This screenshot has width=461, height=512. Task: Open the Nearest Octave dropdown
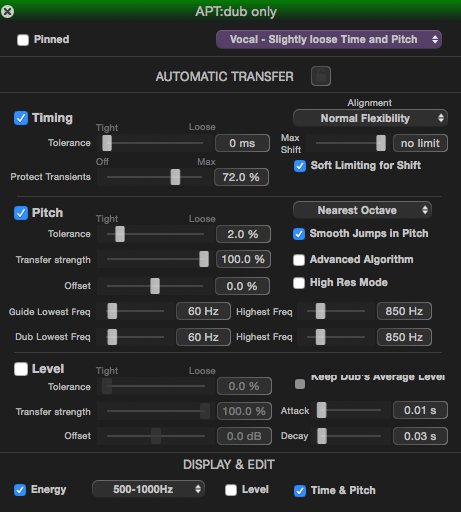[x=362, y=210]
